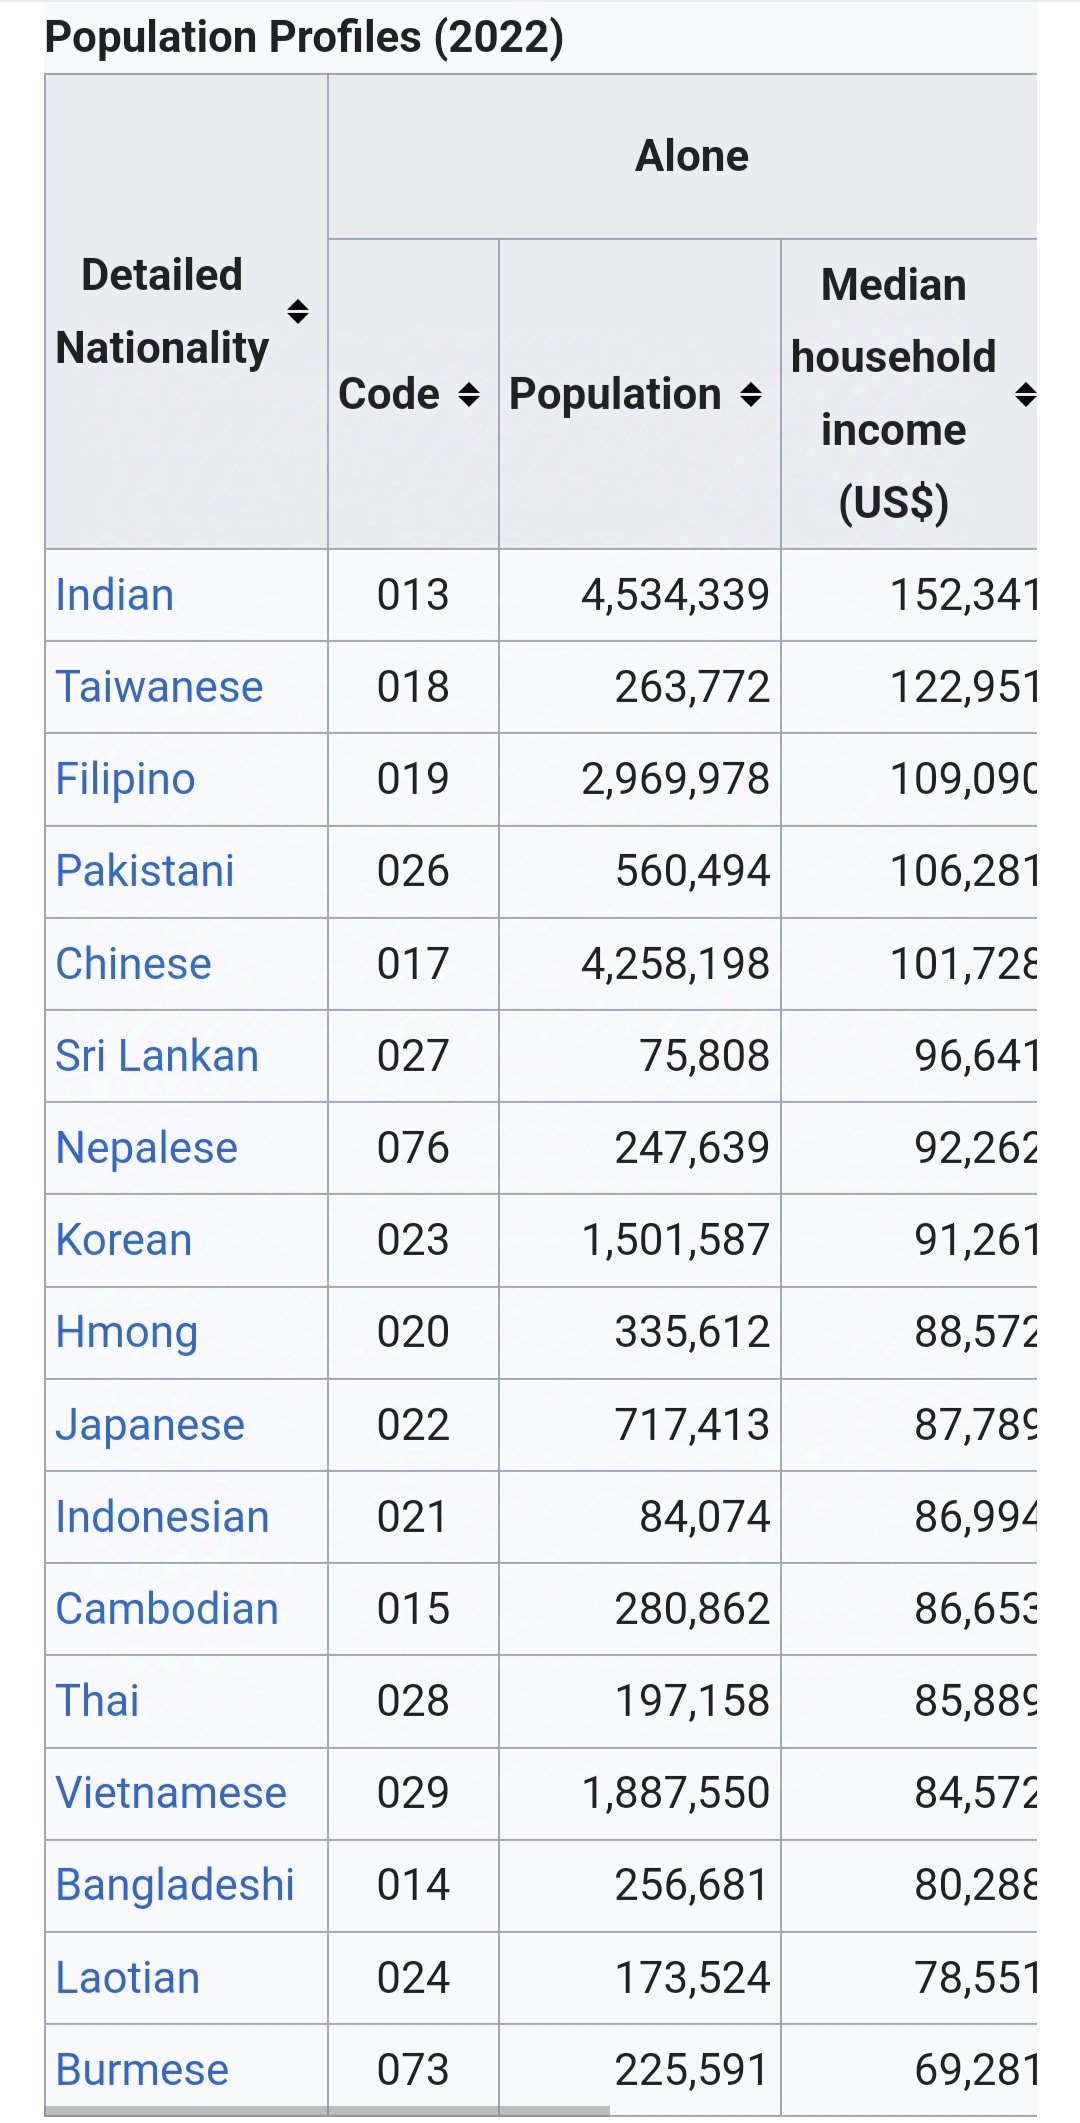Open the Pakistani article link
This screenshot has height=2123, width=1080.
pyautogui.click(x=145, y=871)
